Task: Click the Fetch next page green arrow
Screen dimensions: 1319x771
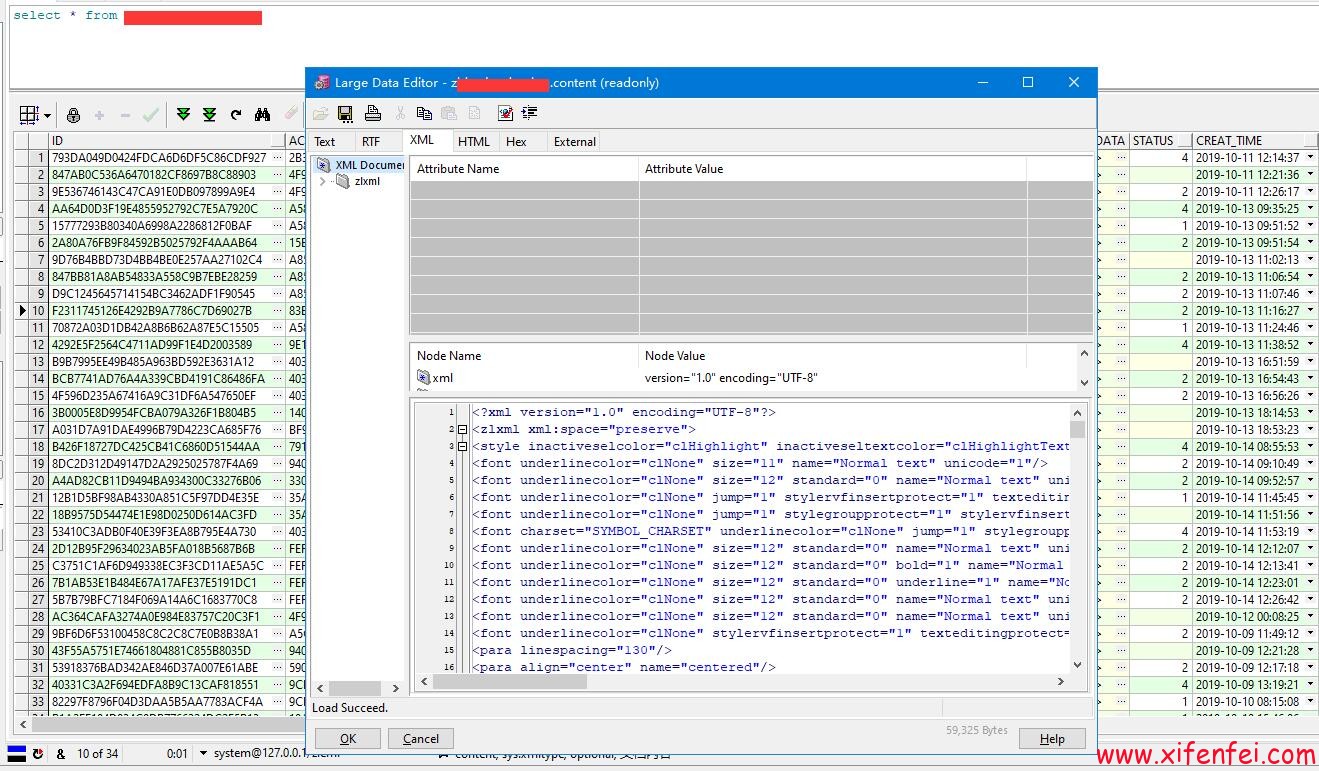Action: 183,116
